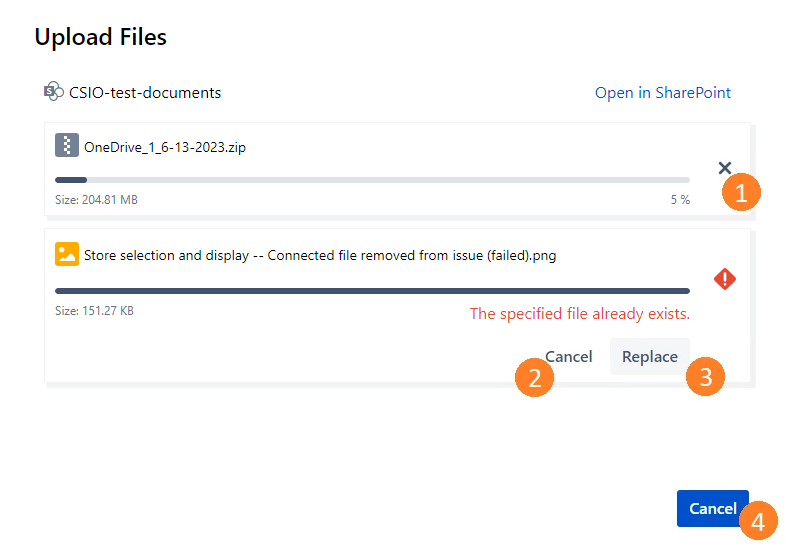The width and height of the screenshot is (800, 558).
Task: Click the OneDrive zip upload progress bar
Action: tap(372, 180)
